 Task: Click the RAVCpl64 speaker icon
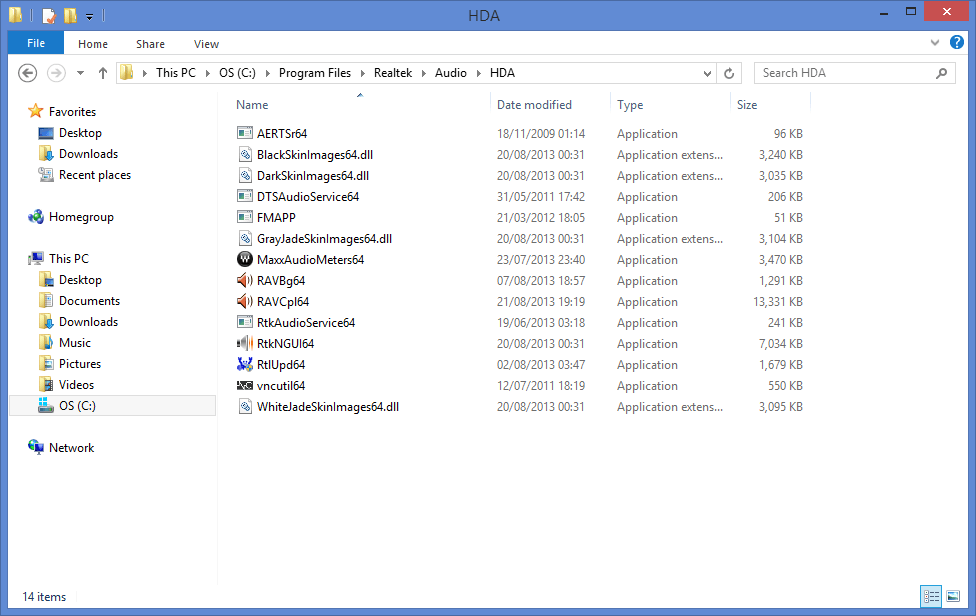(245, 301)
